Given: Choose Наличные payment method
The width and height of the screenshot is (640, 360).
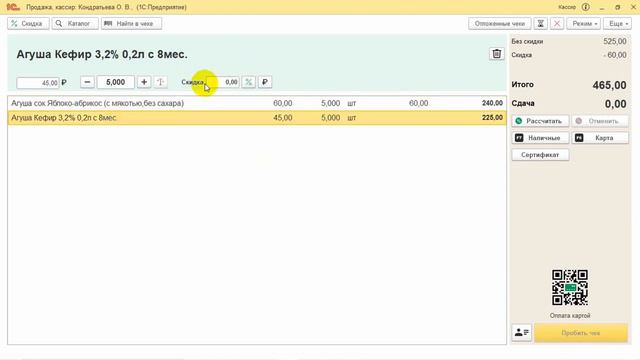Looking at the screenshot, I should tap(540, 138).
